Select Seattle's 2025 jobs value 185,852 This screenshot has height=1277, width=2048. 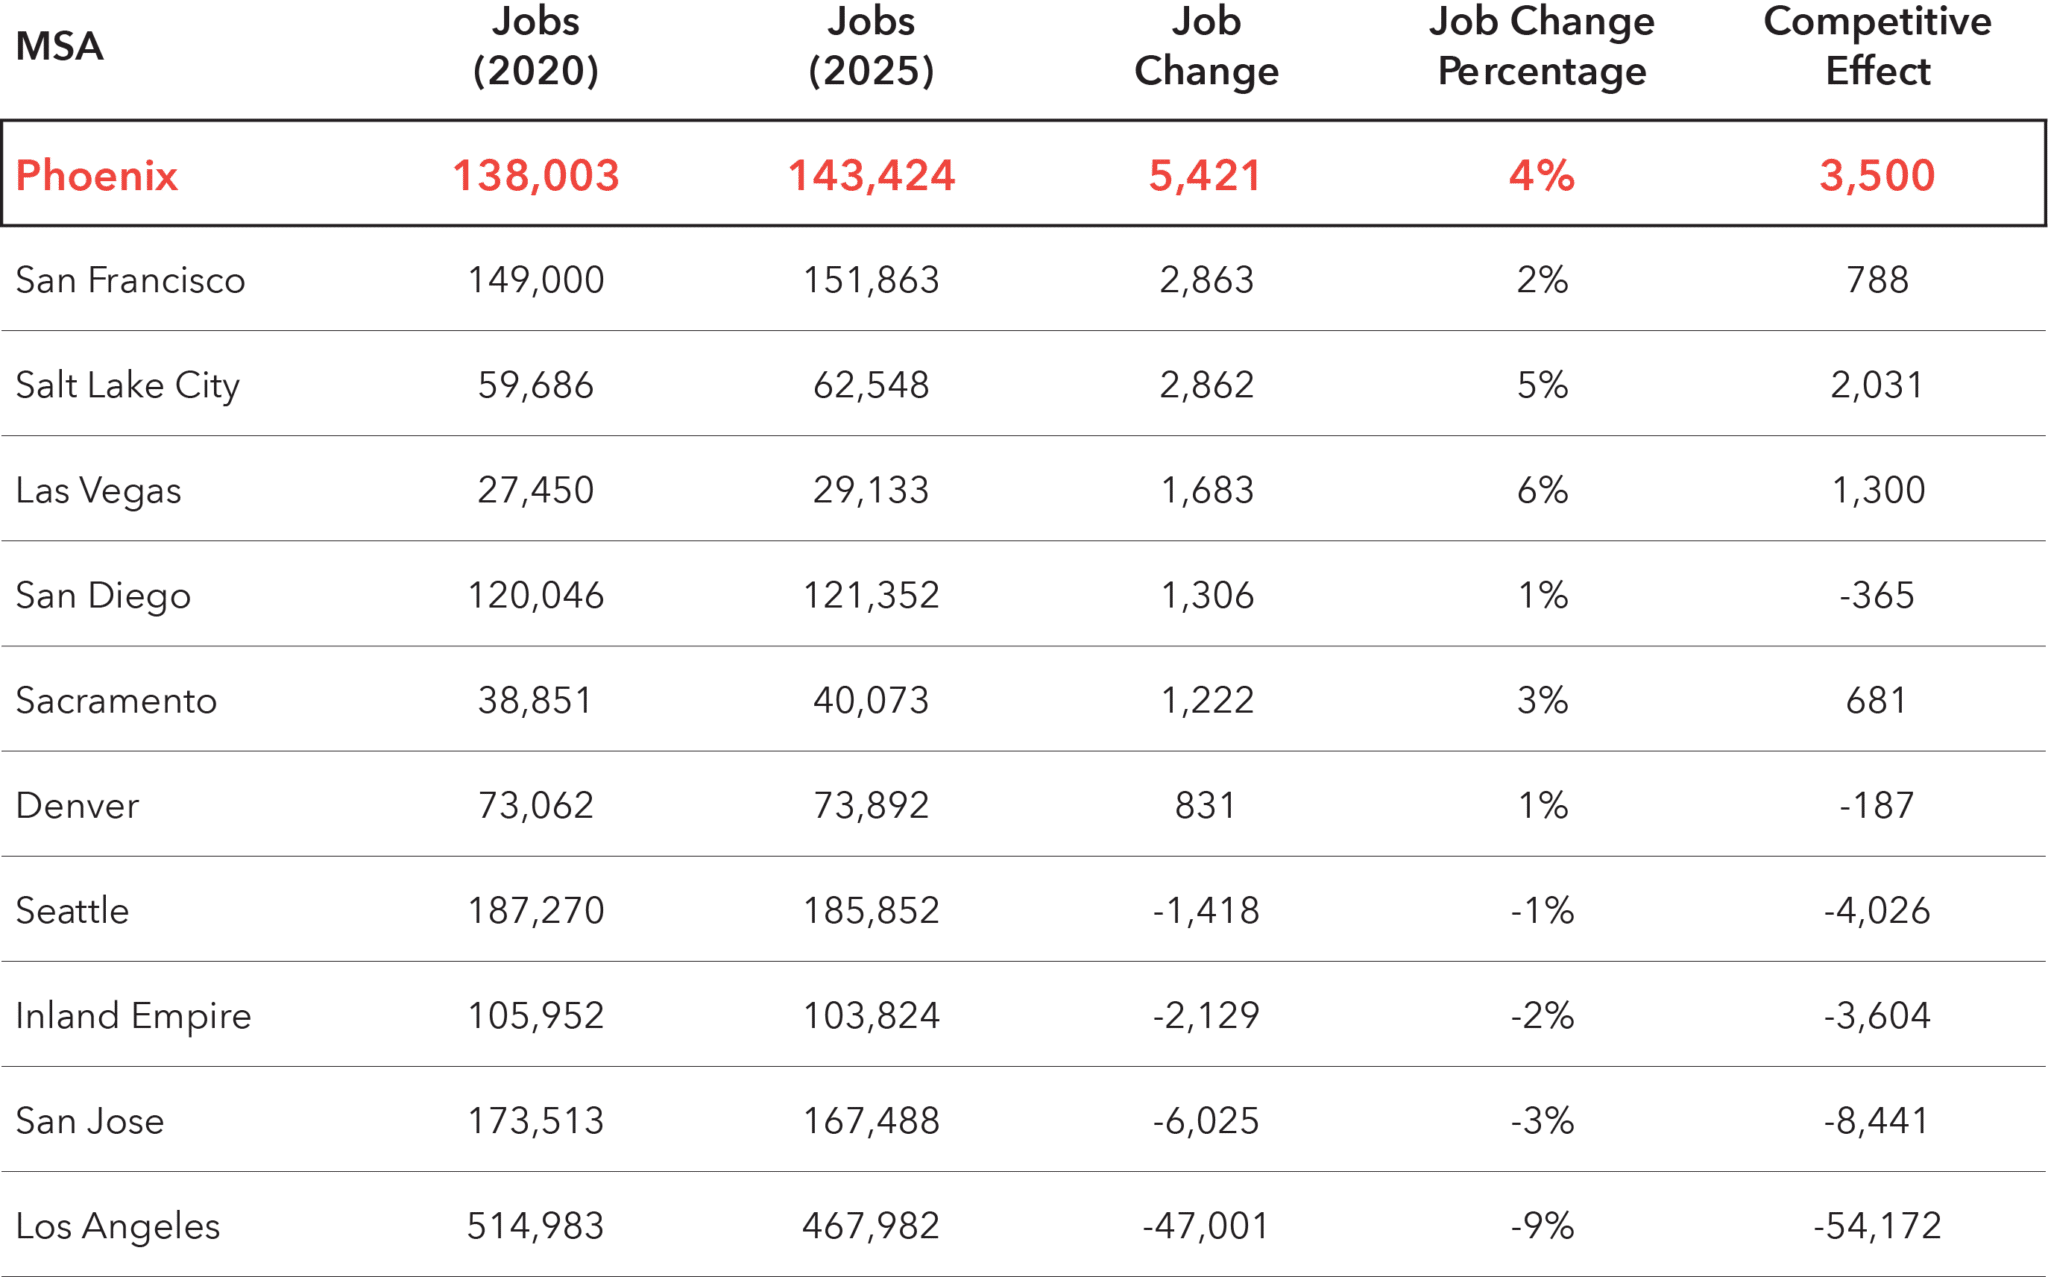pyautogui.click(x=871, y=910)
